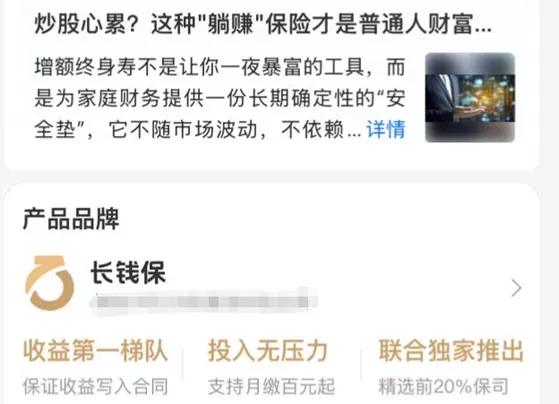Tap the 支持月缴百元起 description
The image size is (559, 404).
click(x=271, y=387)
